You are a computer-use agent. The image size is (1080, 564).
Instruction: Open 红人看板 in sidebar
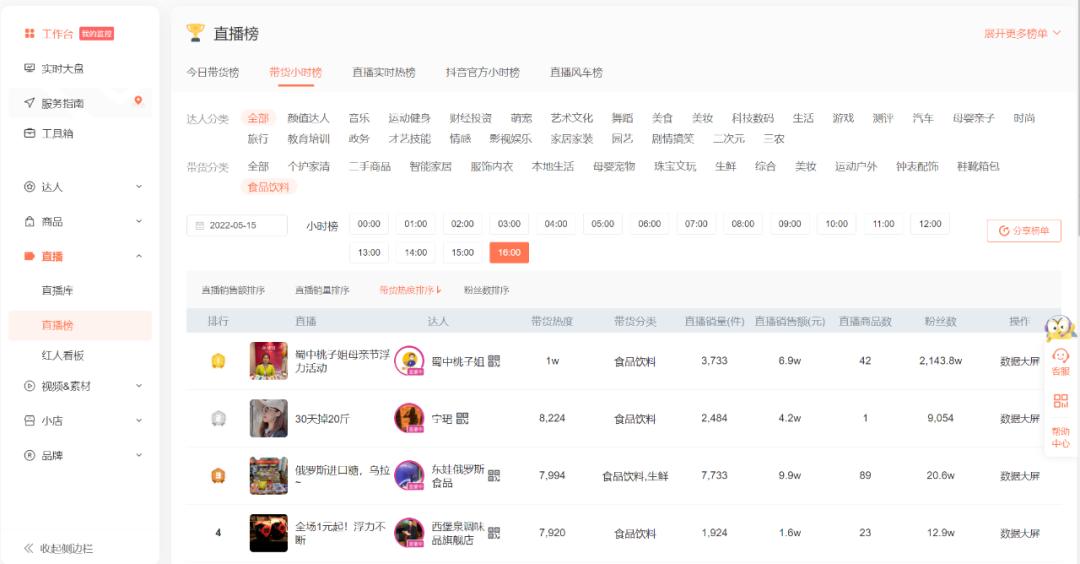pos(63,355)
